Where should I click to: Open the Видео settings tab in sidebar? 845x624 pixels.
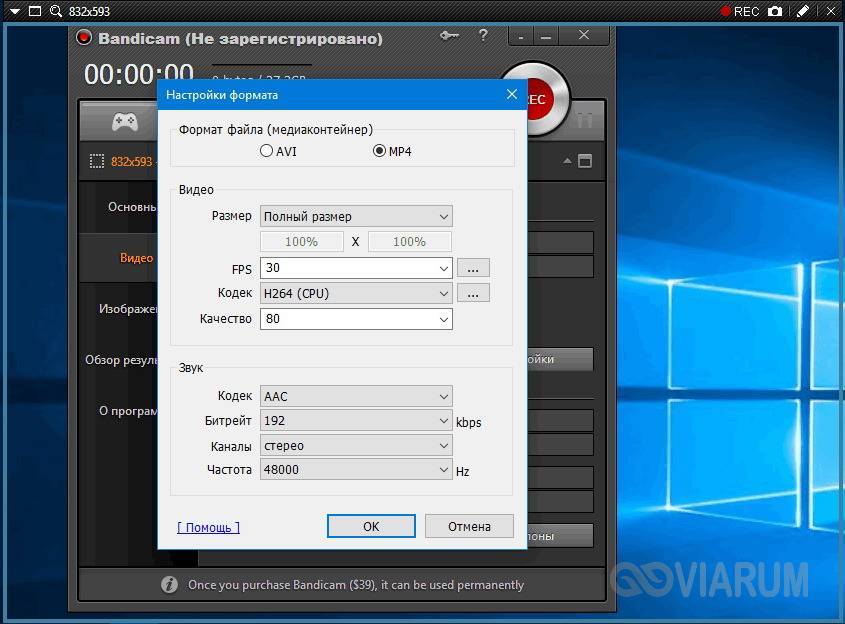(x=136, y=258)
